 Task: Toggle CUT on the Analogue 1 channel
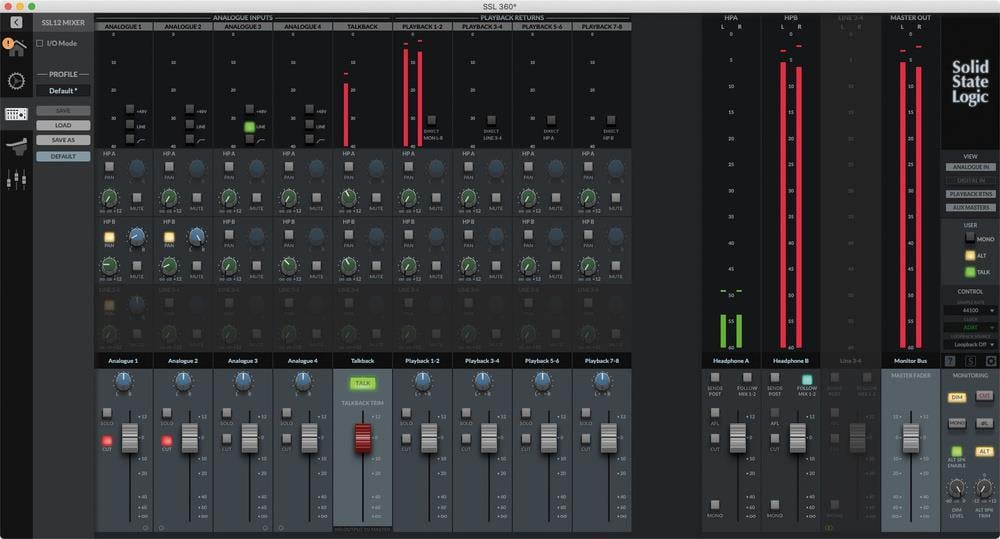[106, 439]
